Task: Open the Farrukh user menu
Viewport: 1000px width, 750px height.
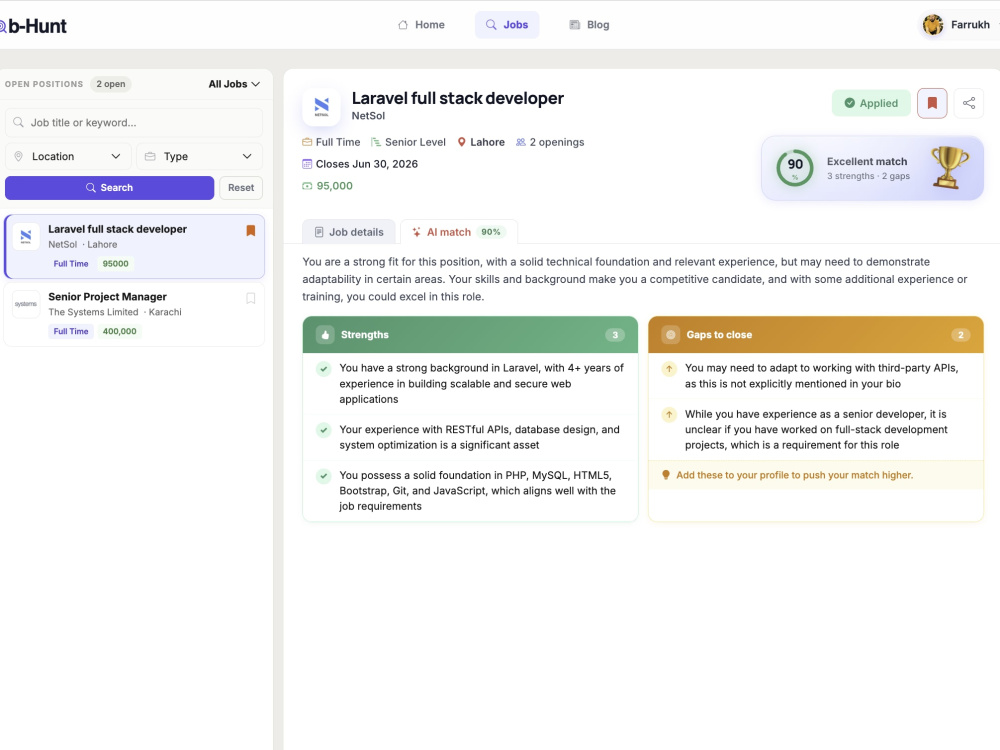Action: (960, 25)
